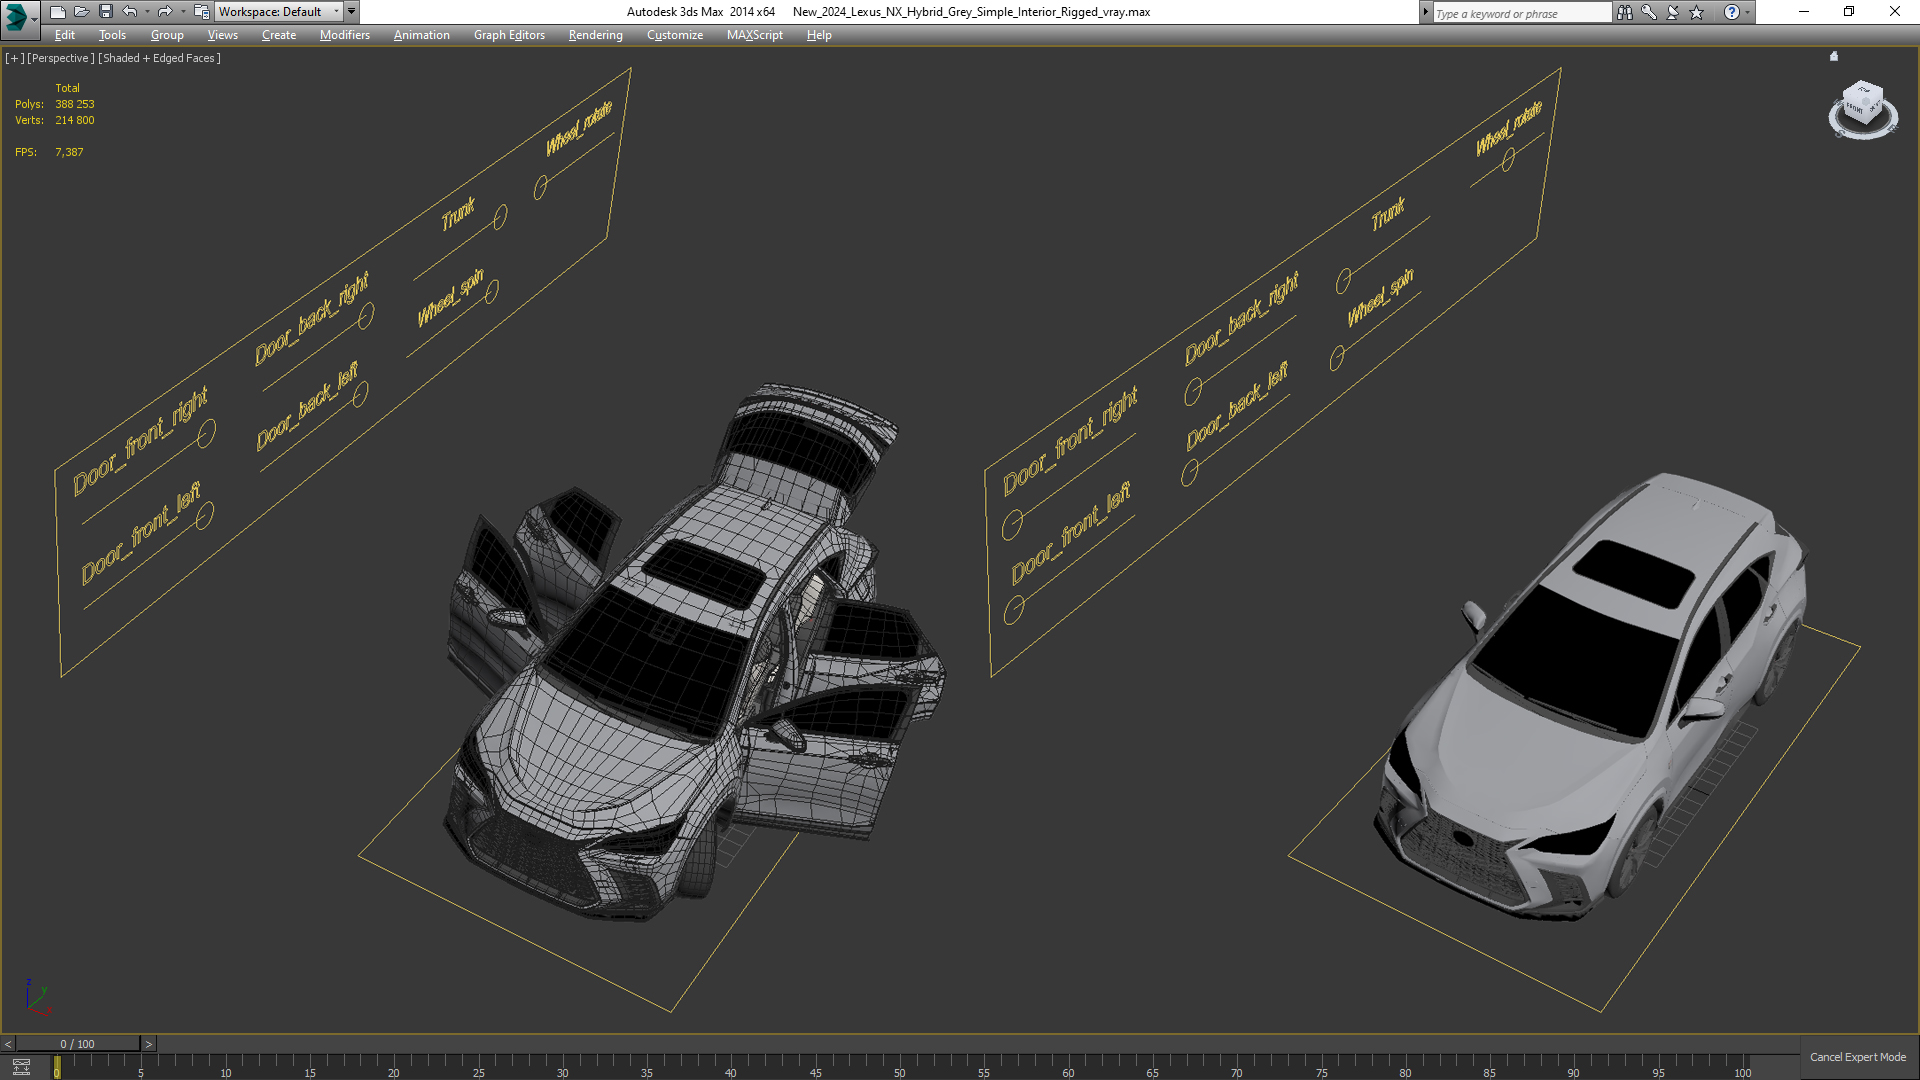Open the Create menu
Viewport: 1920px width, 1080px height.
click(x=279, y=35)
